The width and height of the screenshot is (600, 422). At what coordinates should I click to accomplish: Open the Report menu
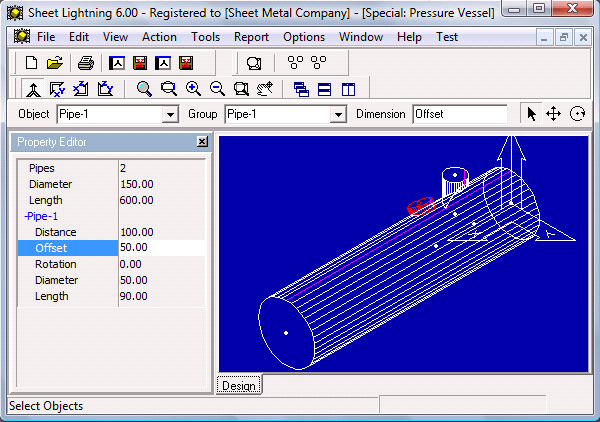(x=251, y=37)
